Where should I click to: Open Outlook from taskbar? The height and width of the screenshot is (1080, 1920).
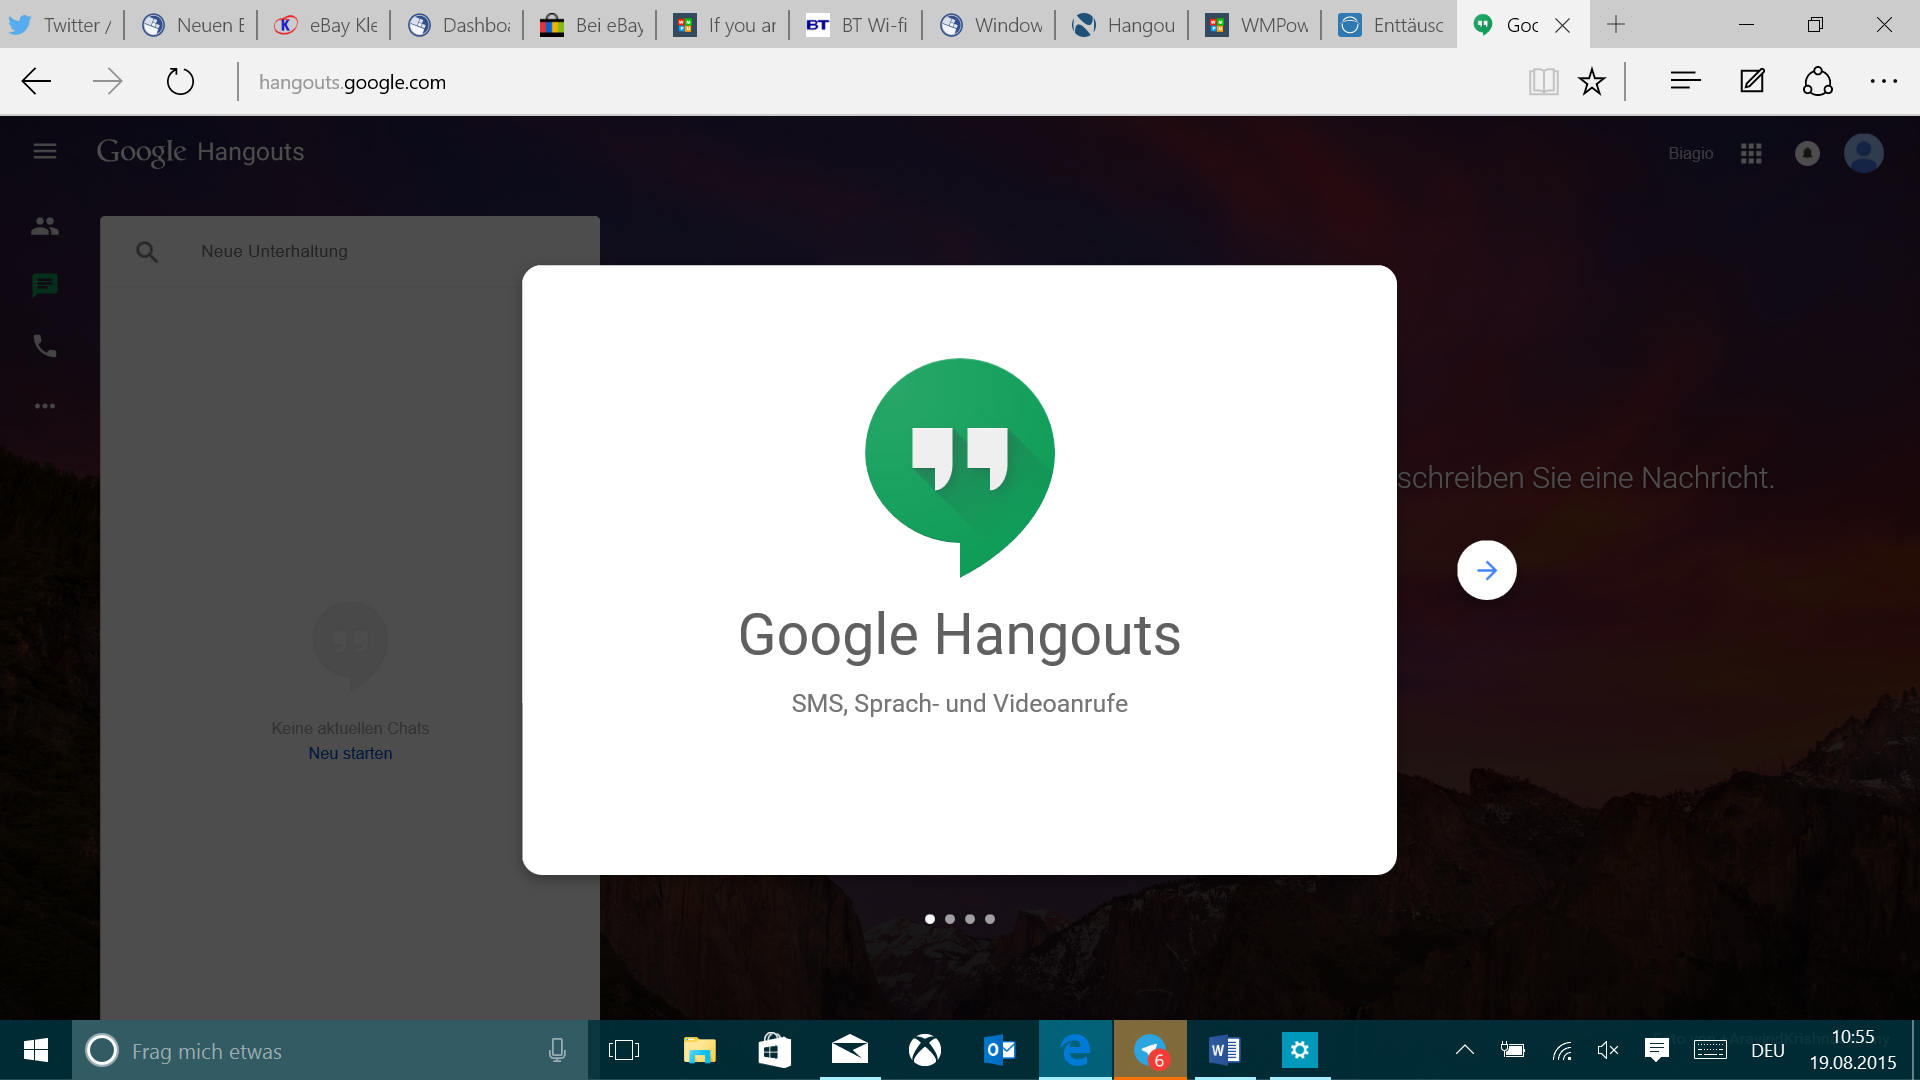pos(1000,1050)
